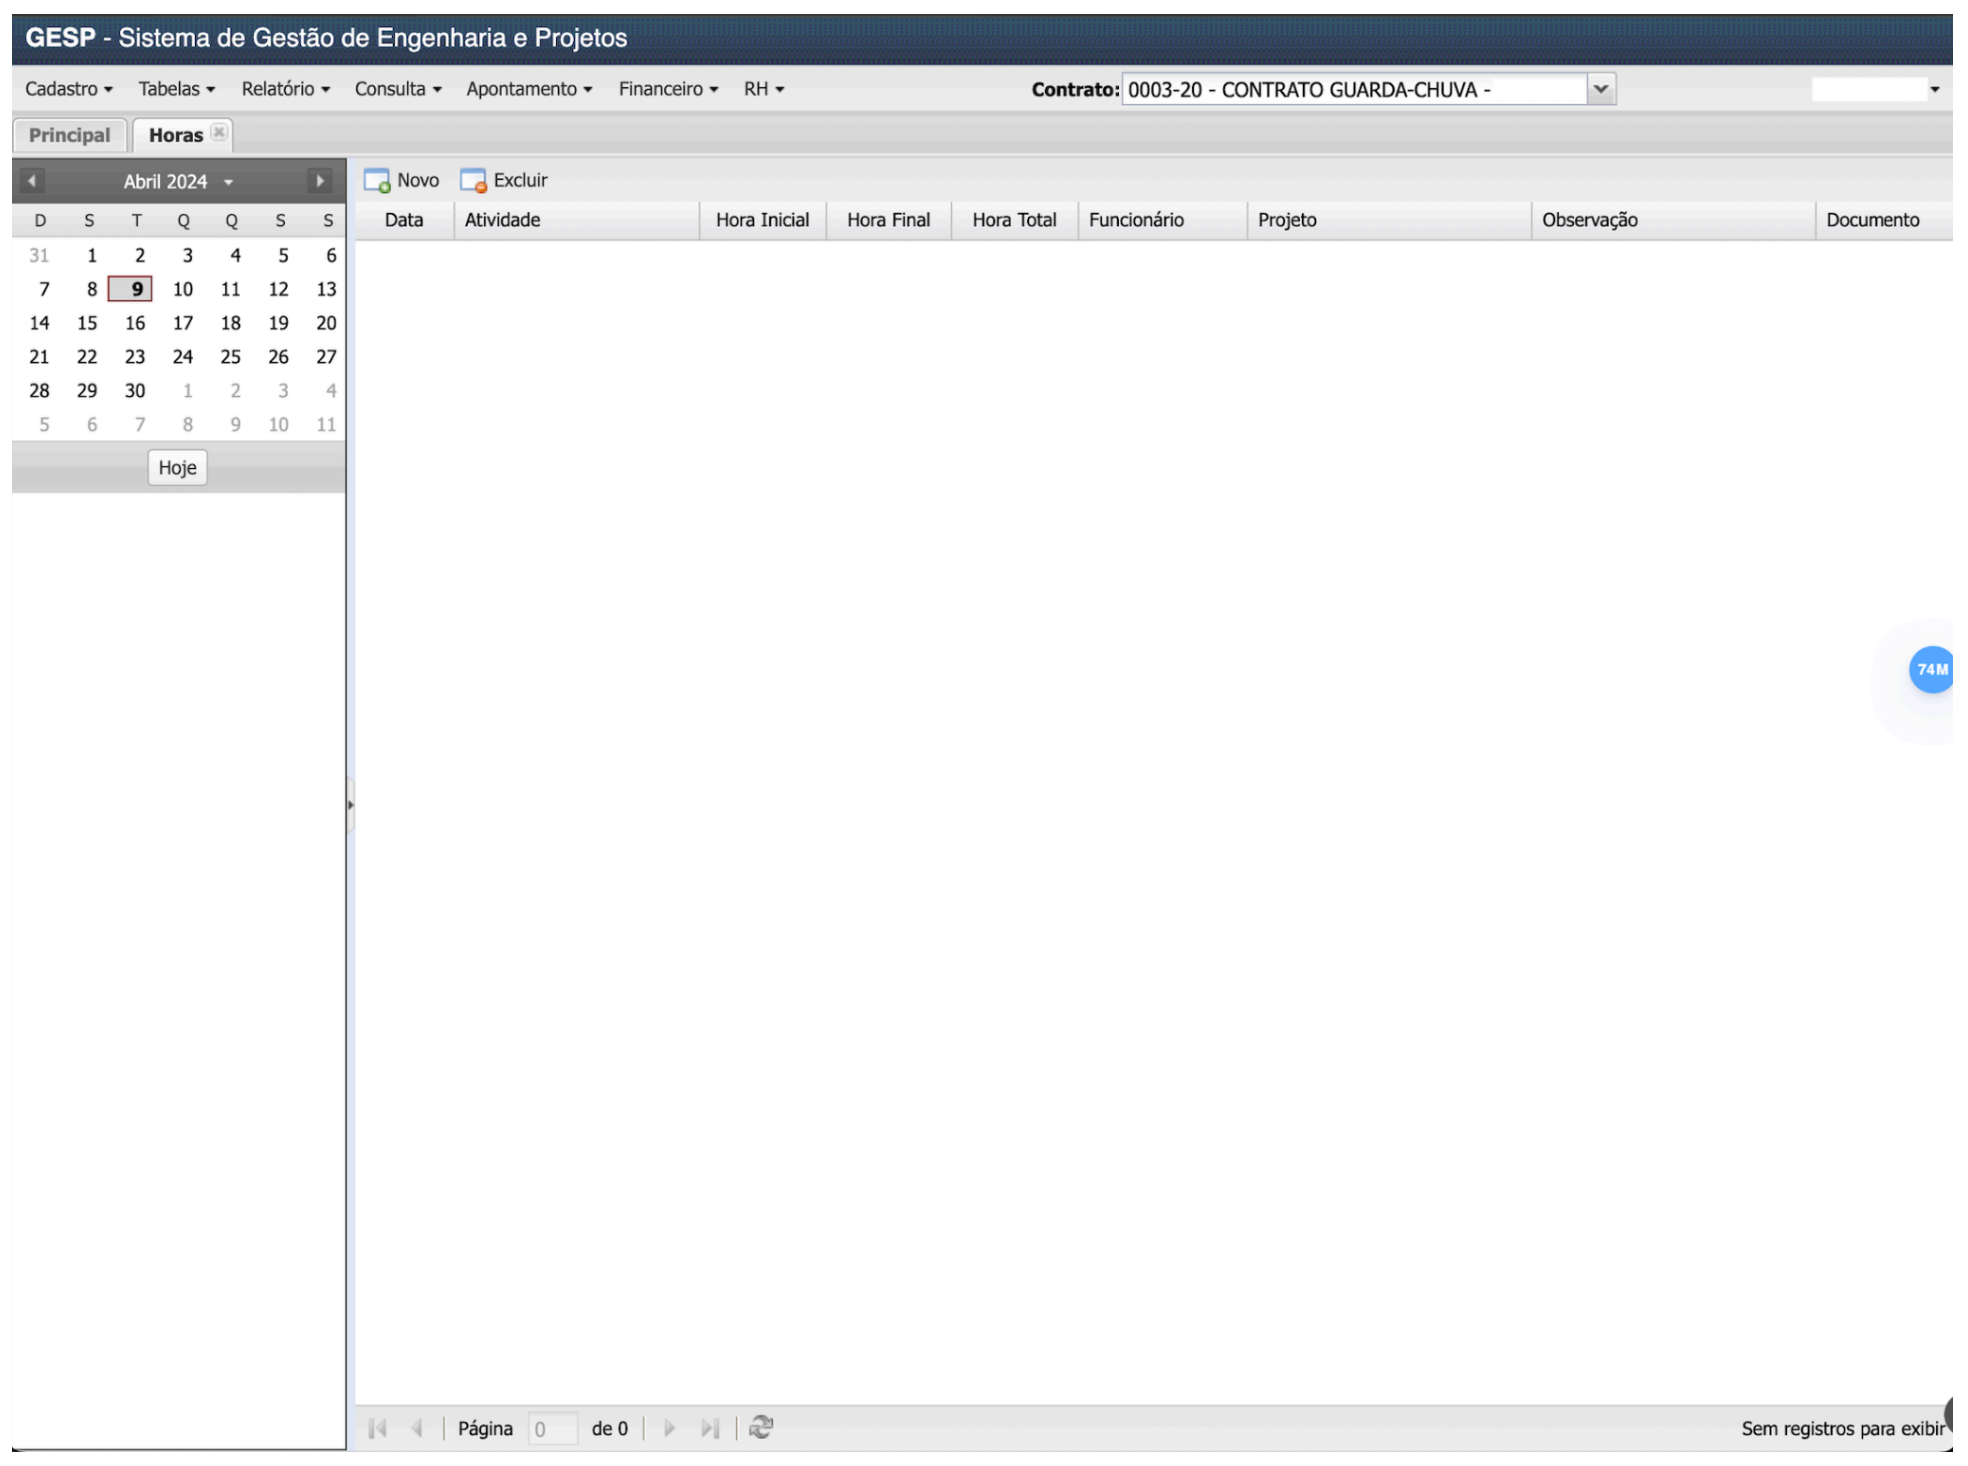Go to previous month in calendar

click(32, 181)
